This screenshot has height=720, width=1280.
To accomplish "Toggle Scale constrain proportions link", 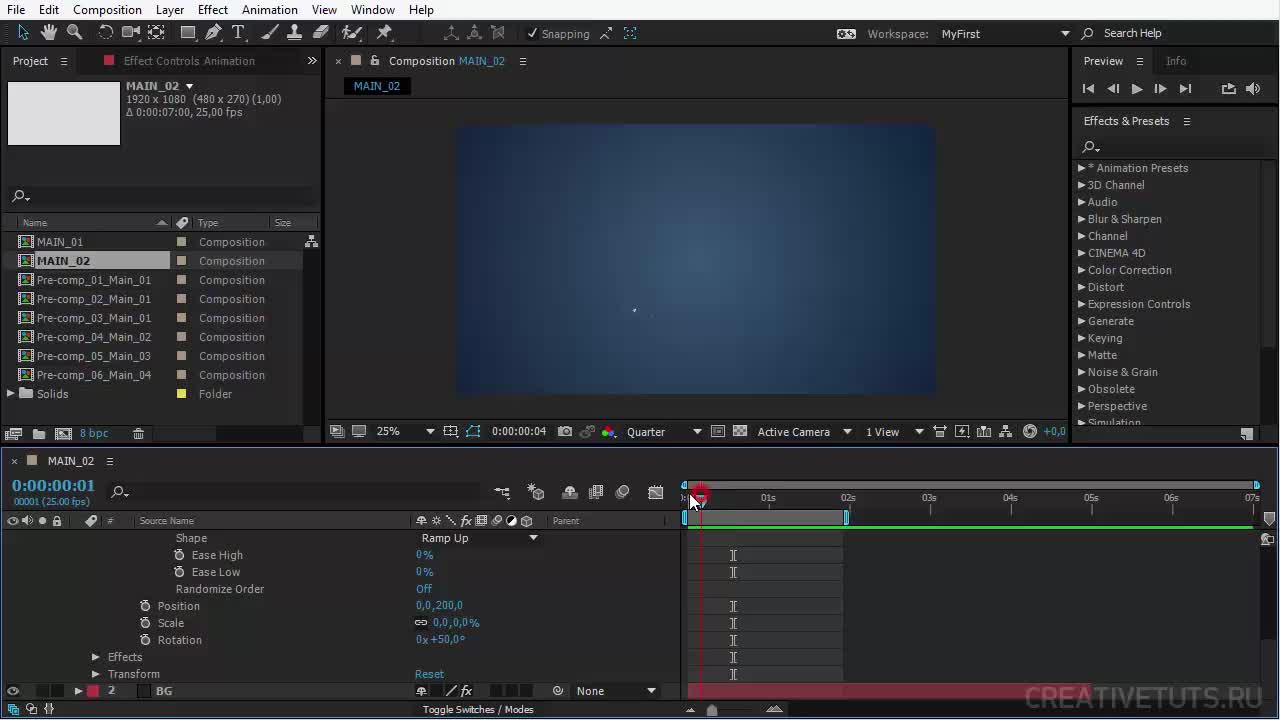I will point(421,623).
